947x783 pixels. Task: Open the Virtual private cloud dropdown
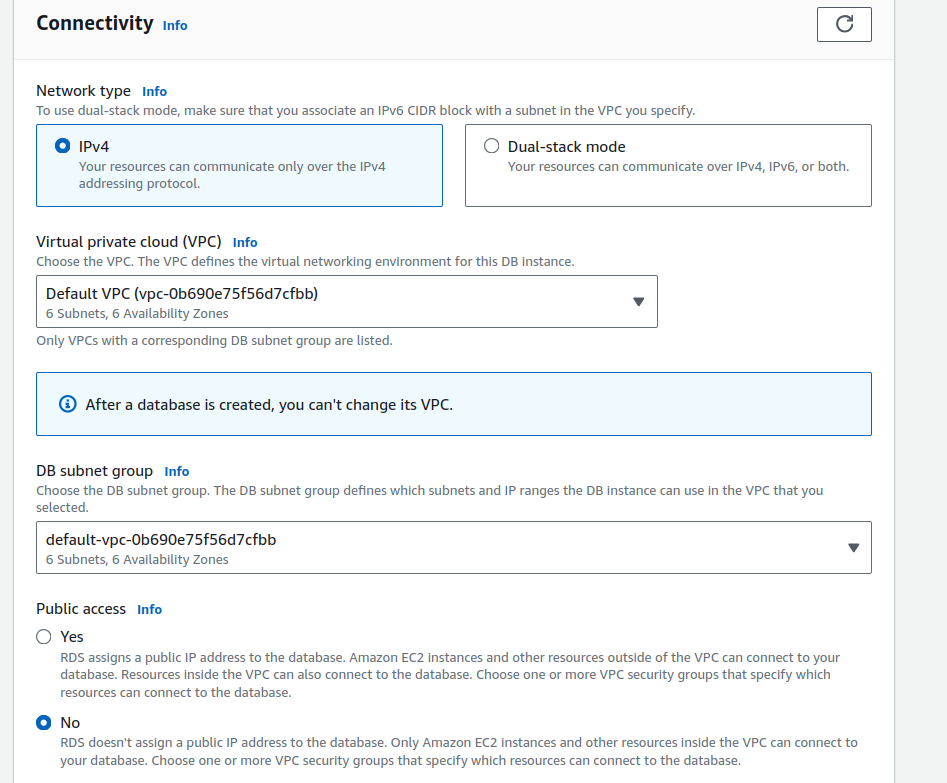click(346, 302)
